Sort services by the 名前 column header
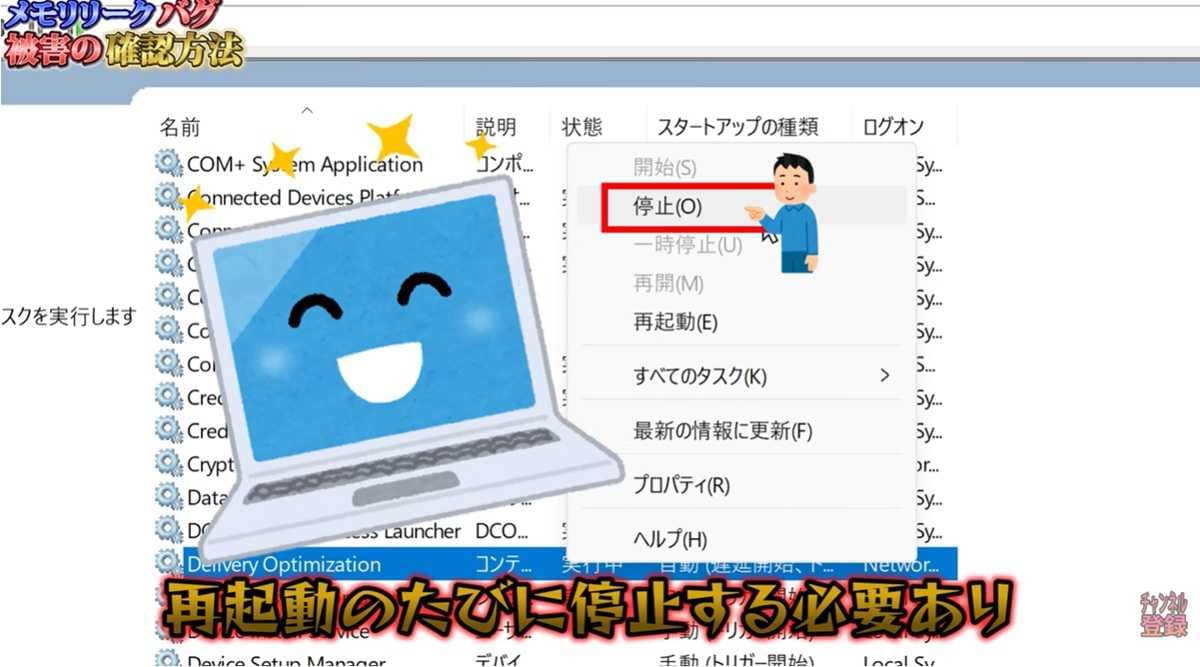This screenshot has width=1200, height=667. [x=178, y=126]
